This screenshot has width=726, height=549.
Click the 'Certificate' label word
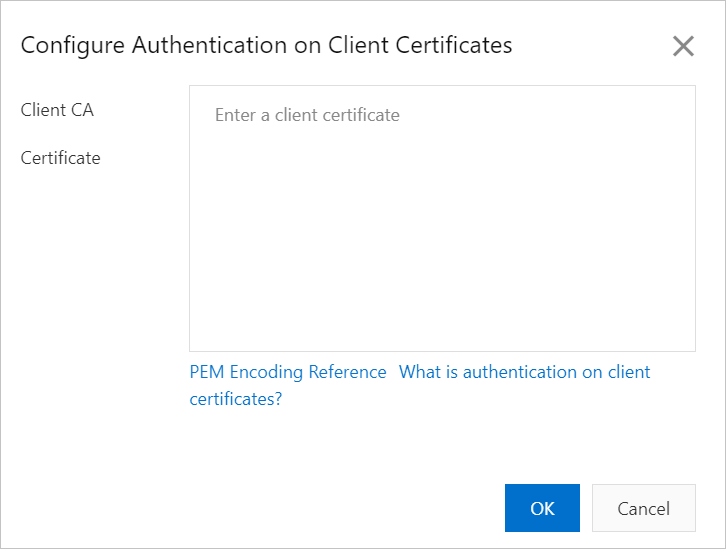point(60,158)
